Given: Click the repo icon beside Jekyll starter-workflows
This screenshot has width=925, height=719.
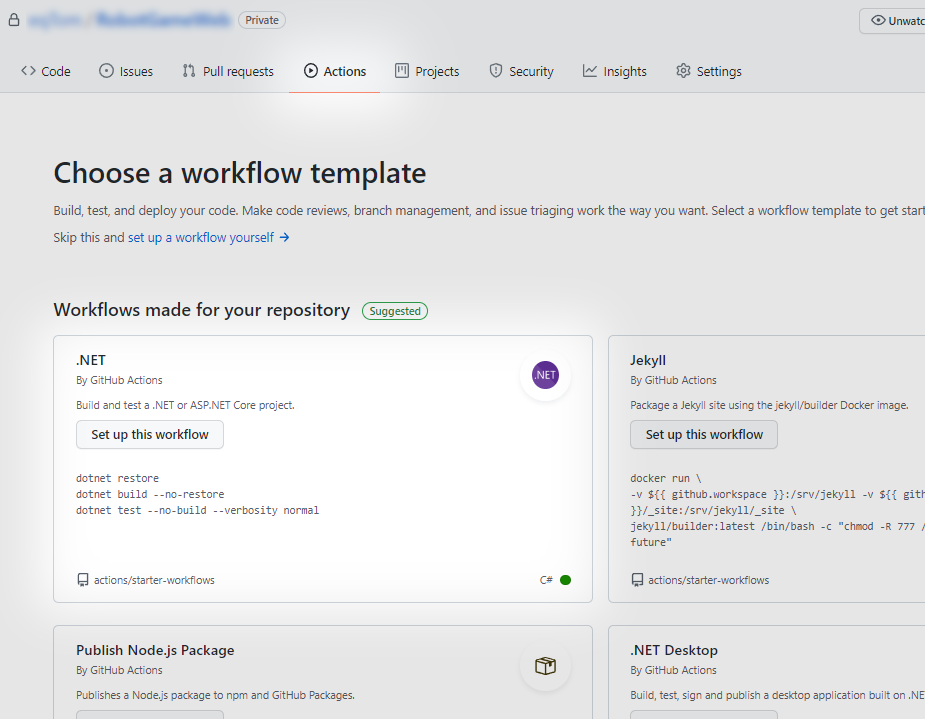Looking at the screenshot, I should coord(637,580).
